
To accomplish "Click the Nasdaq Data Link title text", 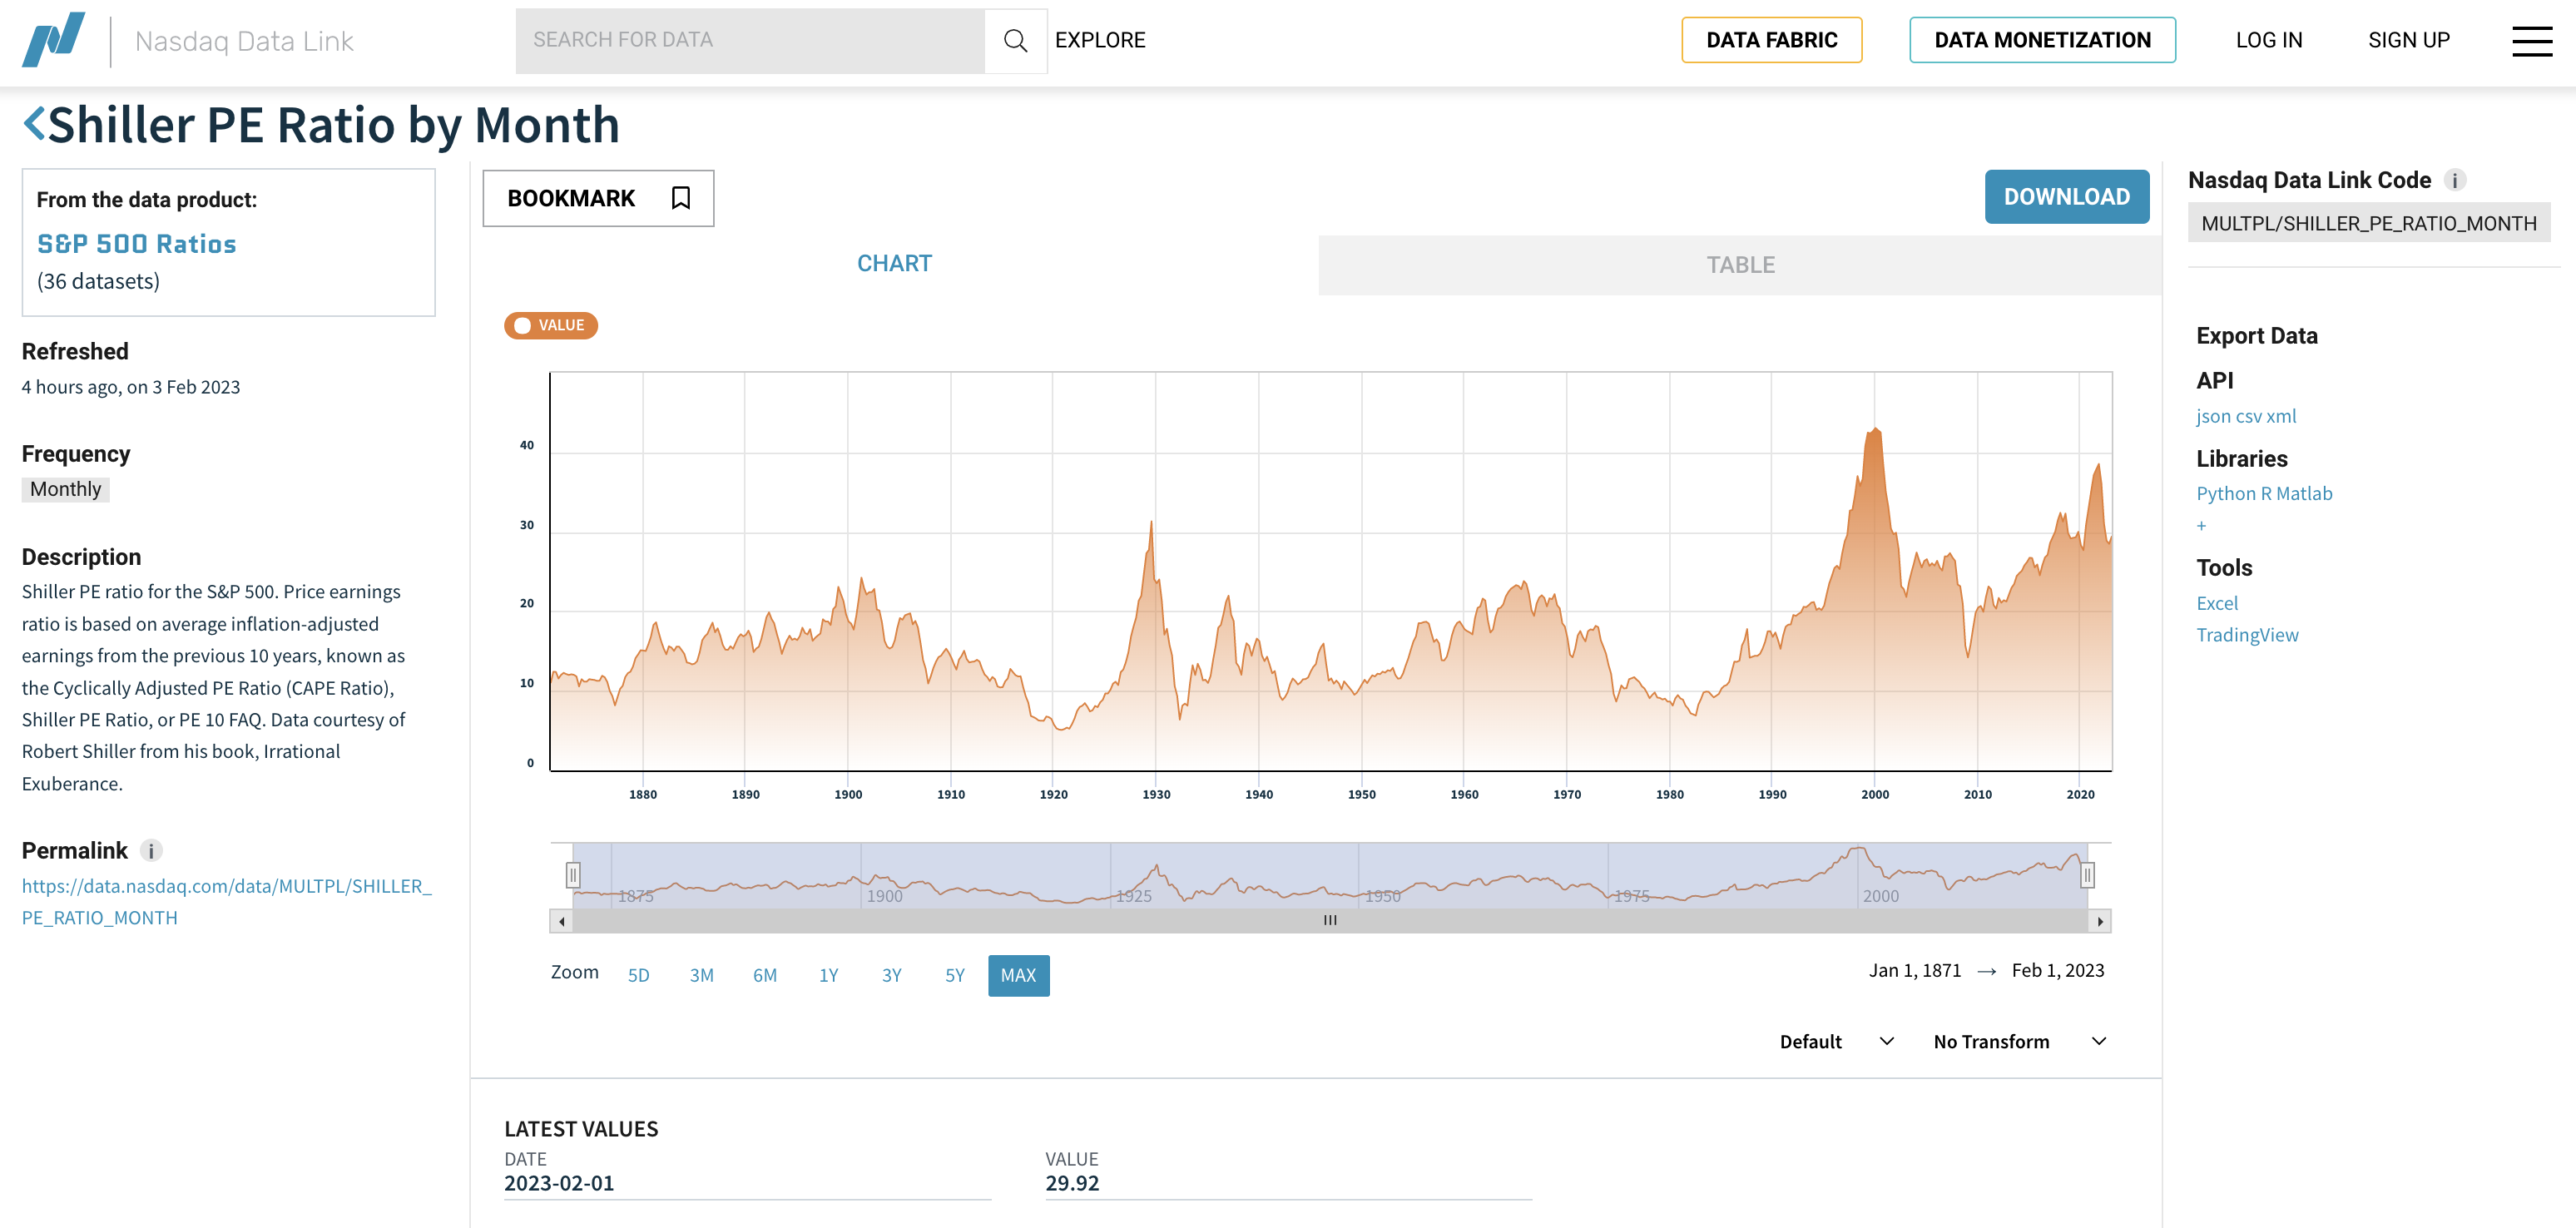I will point(244,41).
